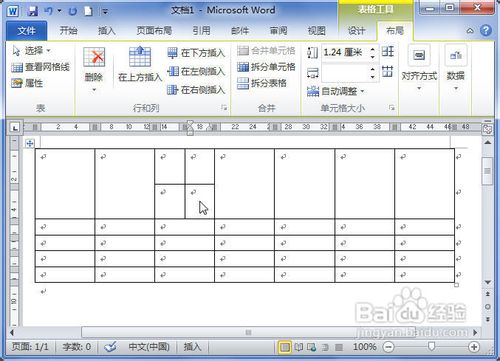The height and width of the screenshot is (361, 500).
Task: Expand the 删除 dropdown arrow
Action: click(x=94, y=90)
